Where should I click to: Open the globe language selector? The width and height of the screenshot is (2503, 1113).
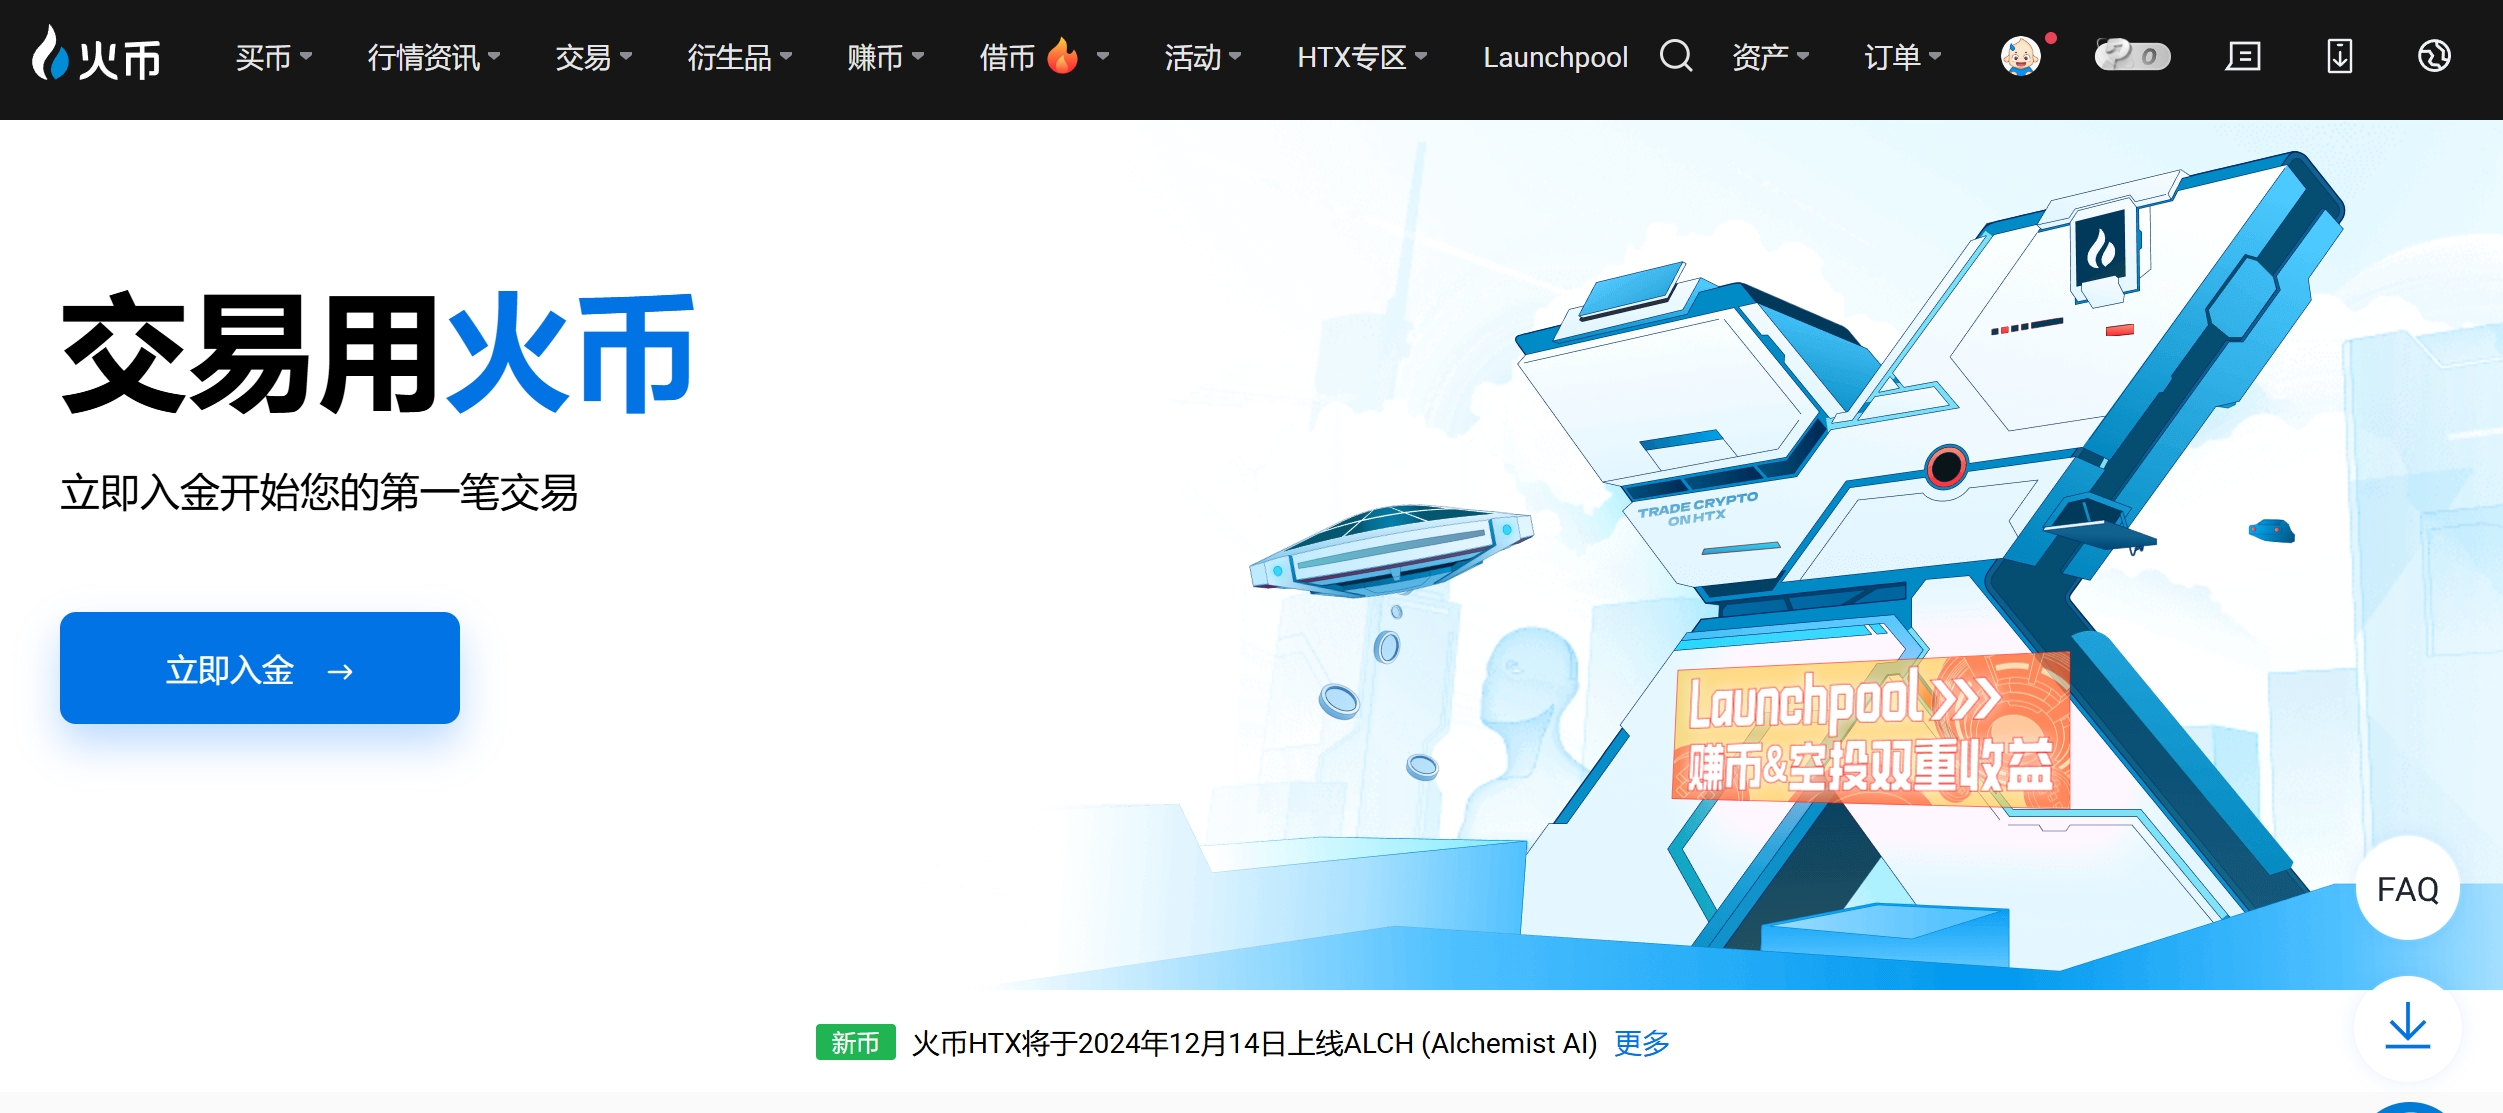tap(2434, 56)
